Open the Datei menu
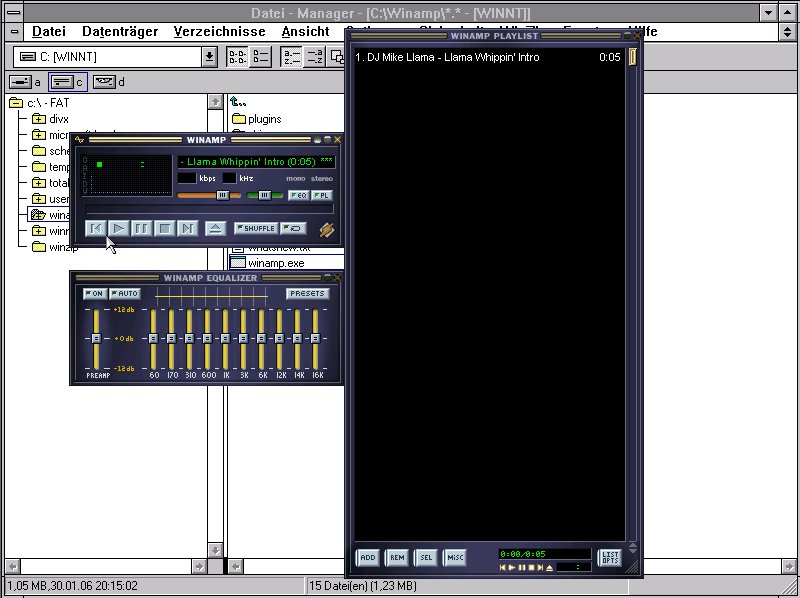Screen dimensions: 800x598 click(x=48, y=31)
